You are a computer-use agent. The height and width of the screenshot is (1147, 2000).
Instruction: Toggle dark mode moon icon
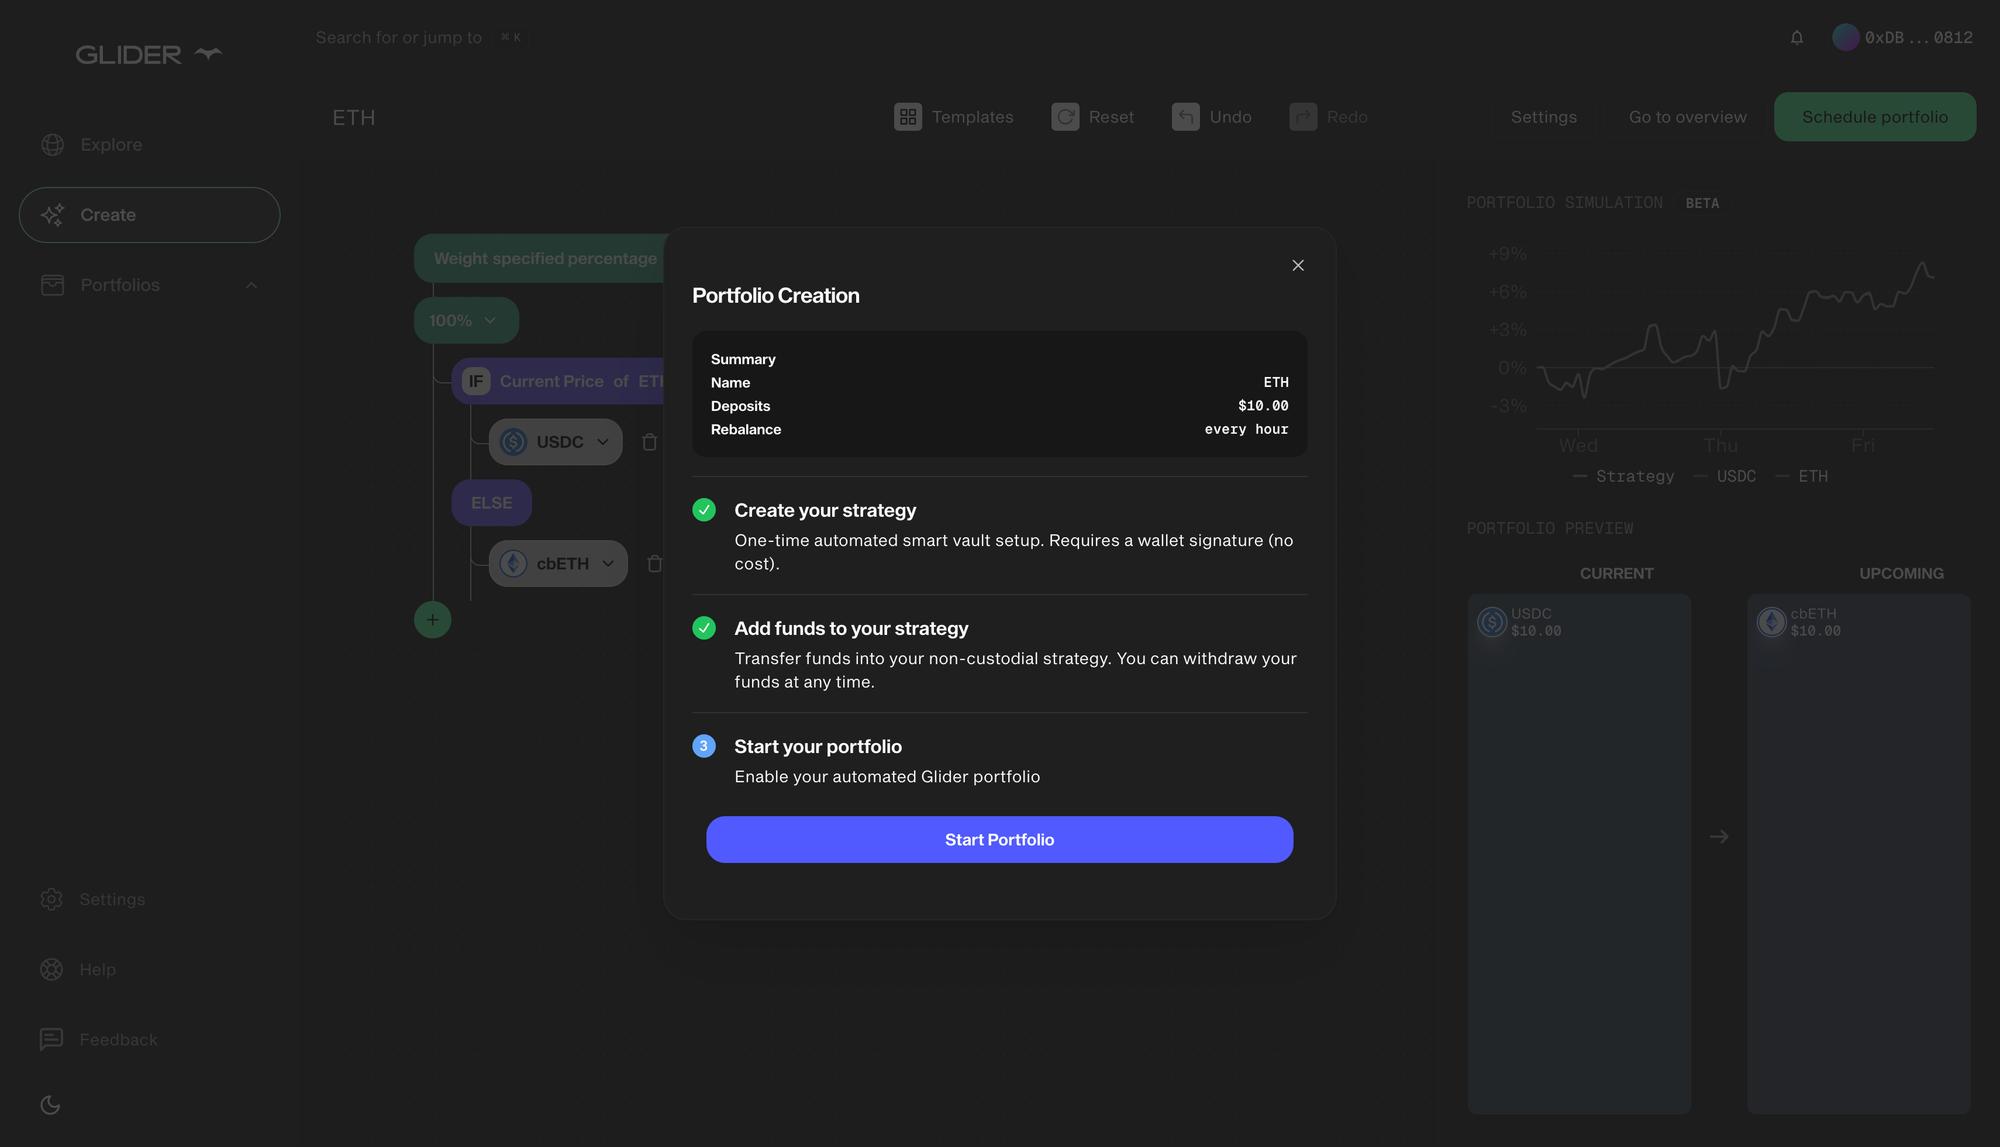tap(50, 1105)
